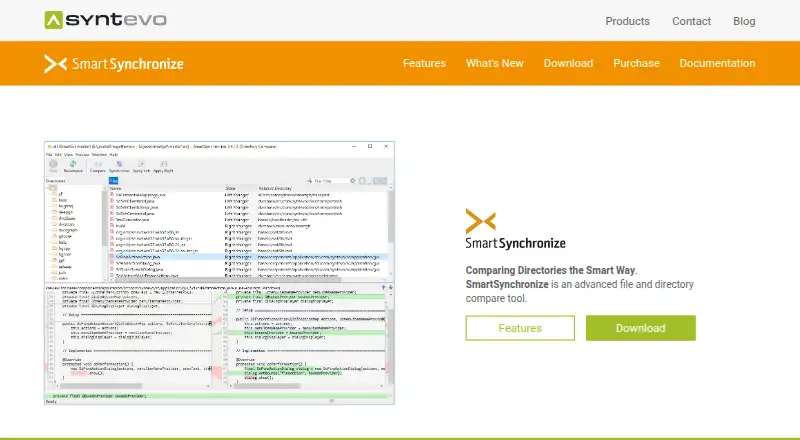Click the white outlined Features button
The height and width of the screenshot is (440, 800).
[x=520, y=328]
